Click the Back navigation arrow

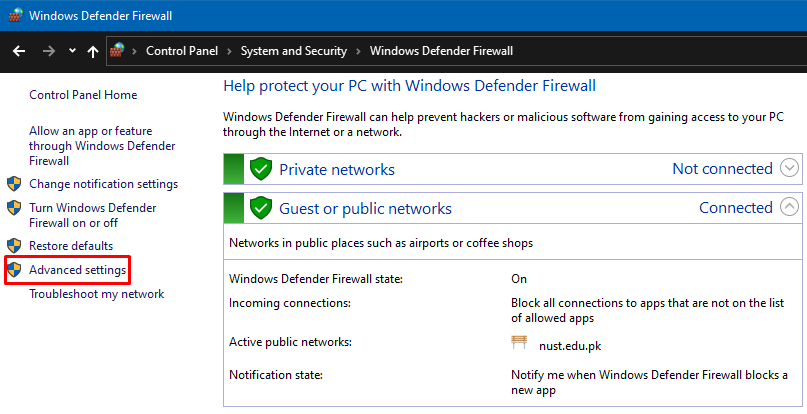tap(19, 51)
